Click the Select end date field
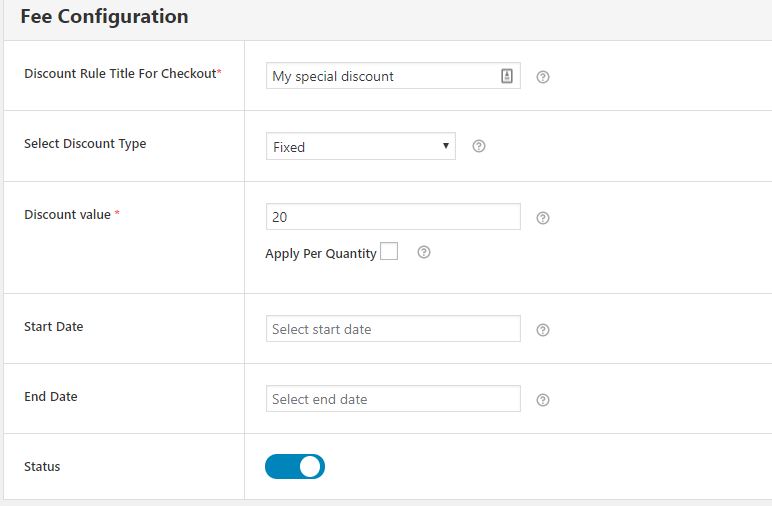772x506 pixels. (x=393, y=399)
